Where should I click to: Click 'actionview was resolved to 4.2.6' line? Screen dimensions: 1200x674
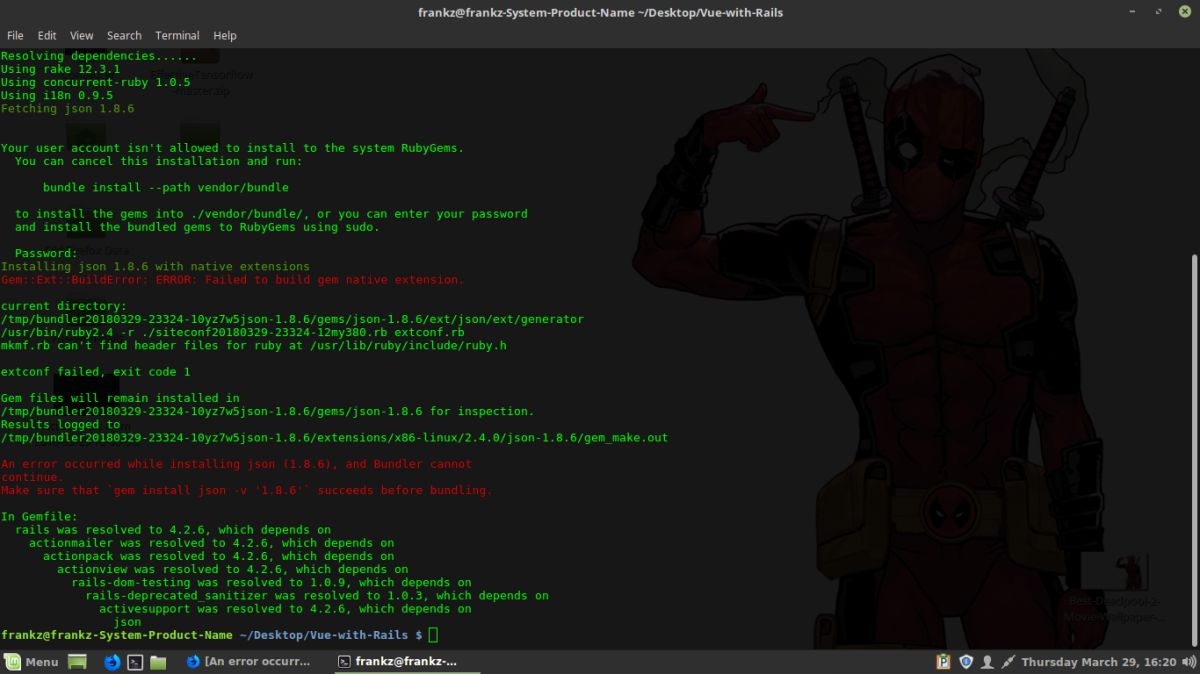coord(232,569)
